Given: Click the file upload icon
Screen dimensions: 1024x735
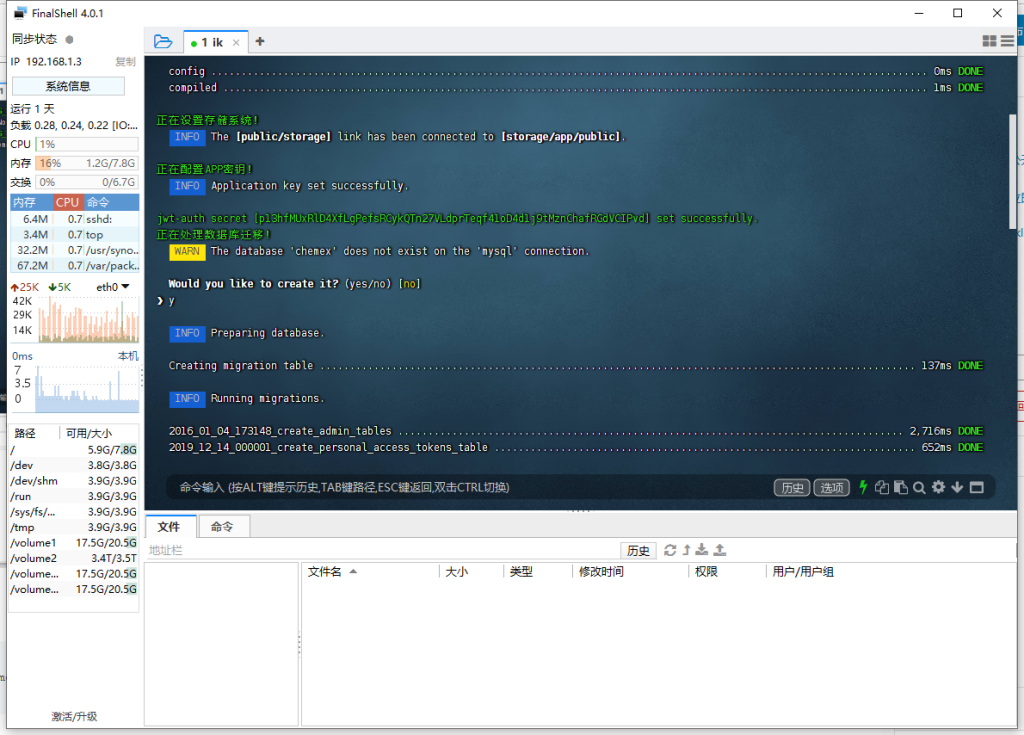Looking at the screenshot, I should tap(720, 550).
